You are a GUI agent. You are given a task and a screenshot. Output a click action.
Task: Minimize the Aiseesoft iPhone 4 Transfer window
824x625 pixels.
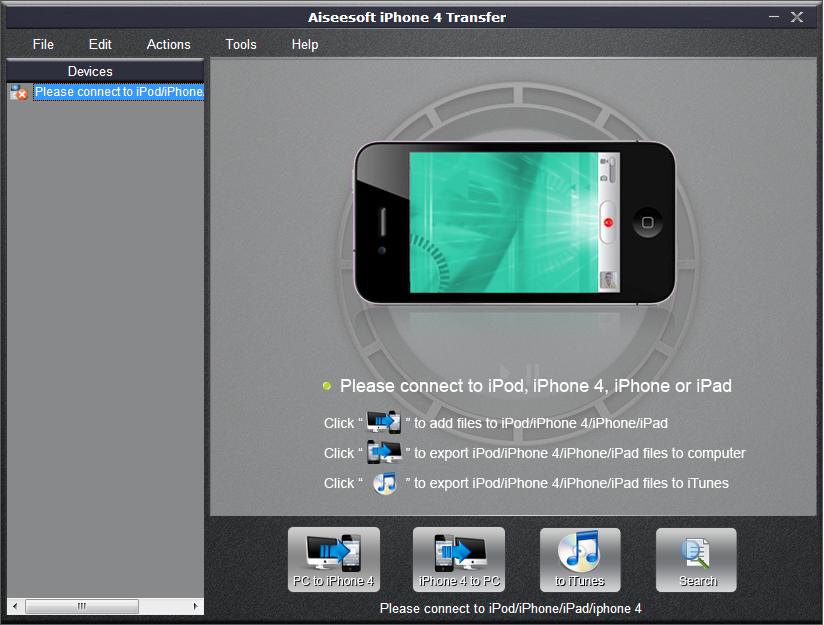pos(774,17)
